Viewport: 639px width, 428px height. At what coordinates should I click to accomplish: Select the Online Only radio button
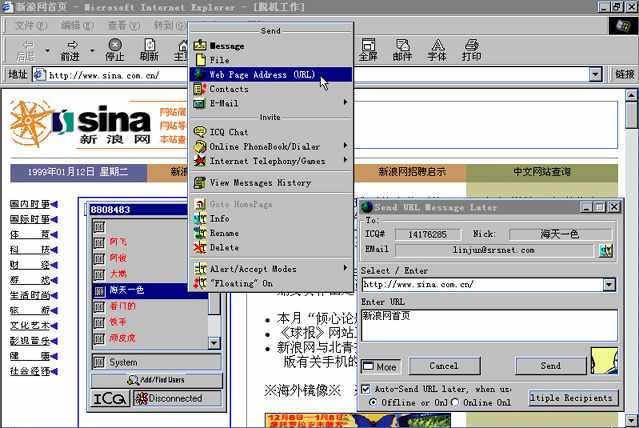(455, 402)
